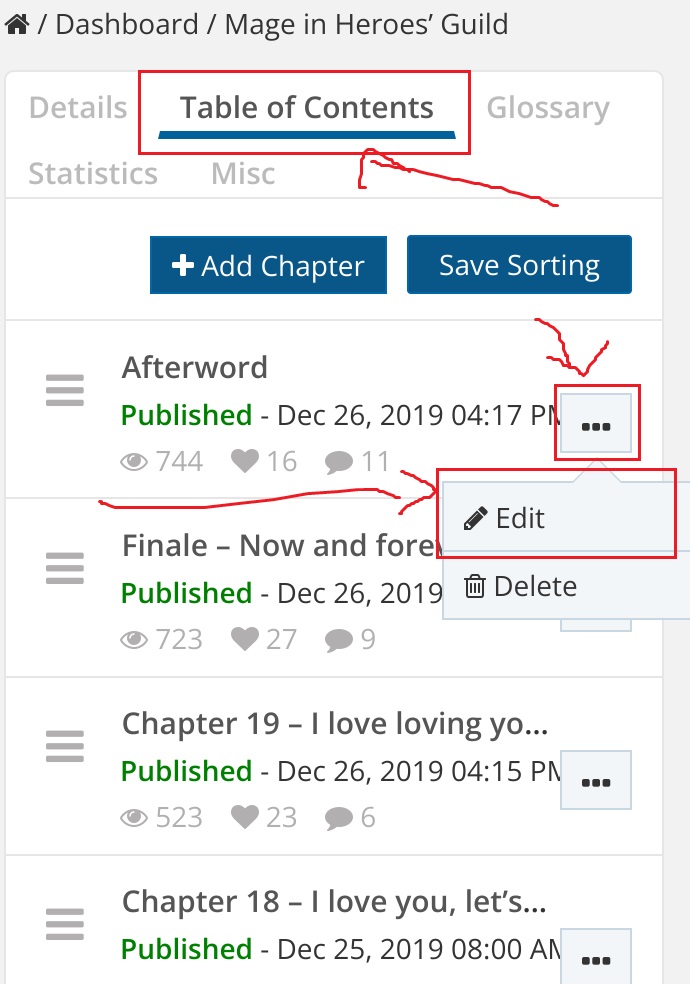
Task: Open the three-dot menu for Afterword
Action: (596, 426)
